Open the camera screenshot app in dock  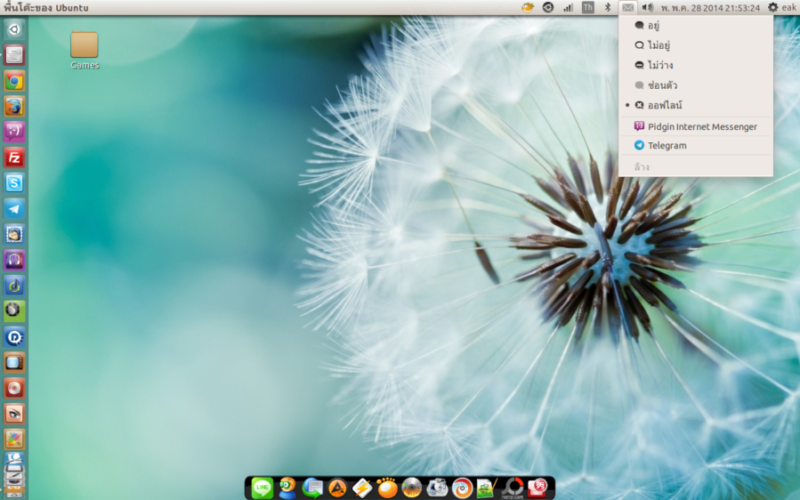[437, 488]
